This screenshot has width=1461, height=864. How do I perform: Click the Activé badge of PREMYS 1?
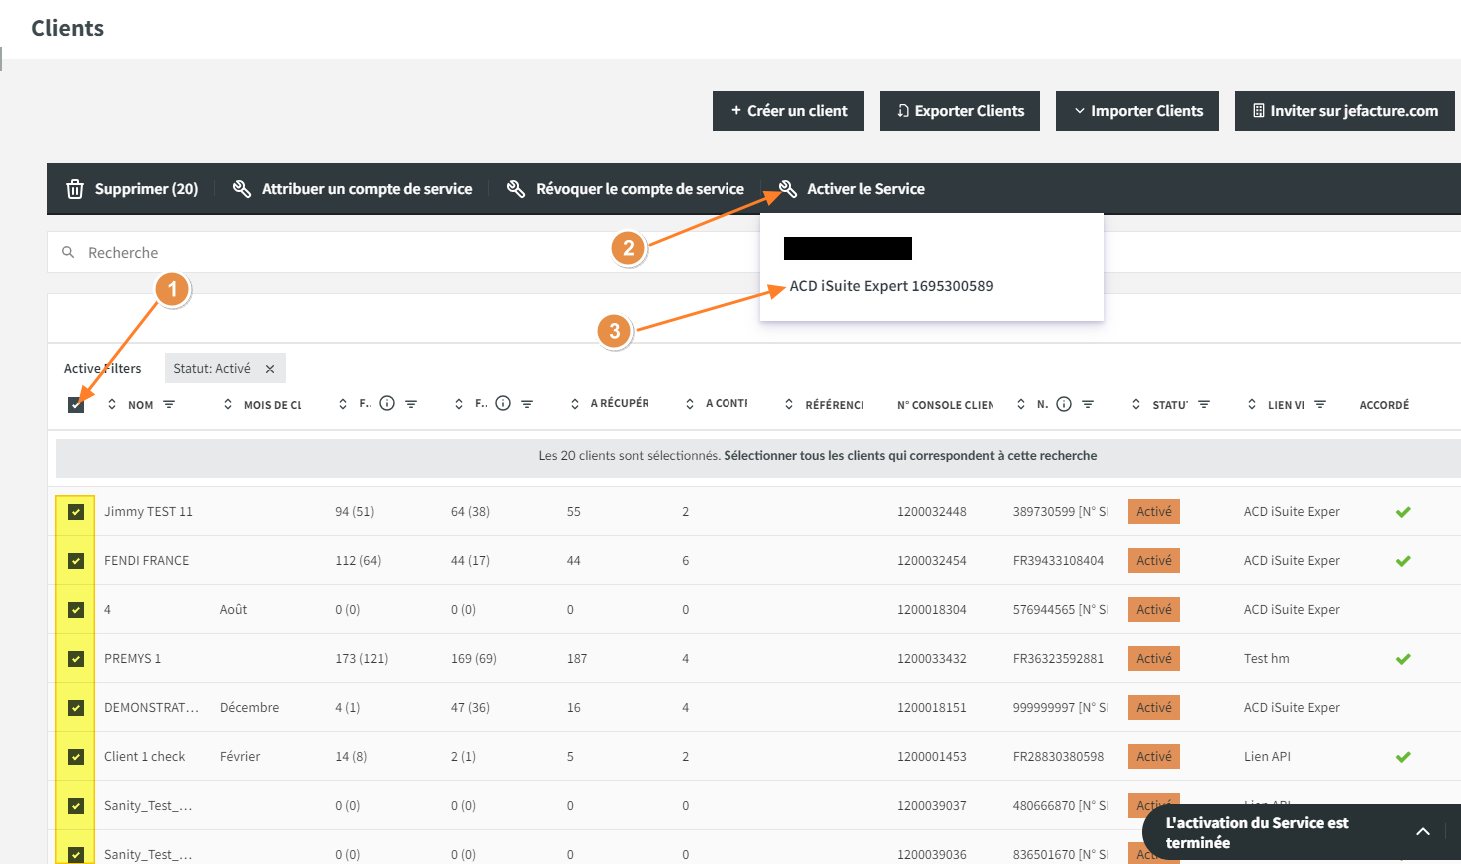[1154, 659]
